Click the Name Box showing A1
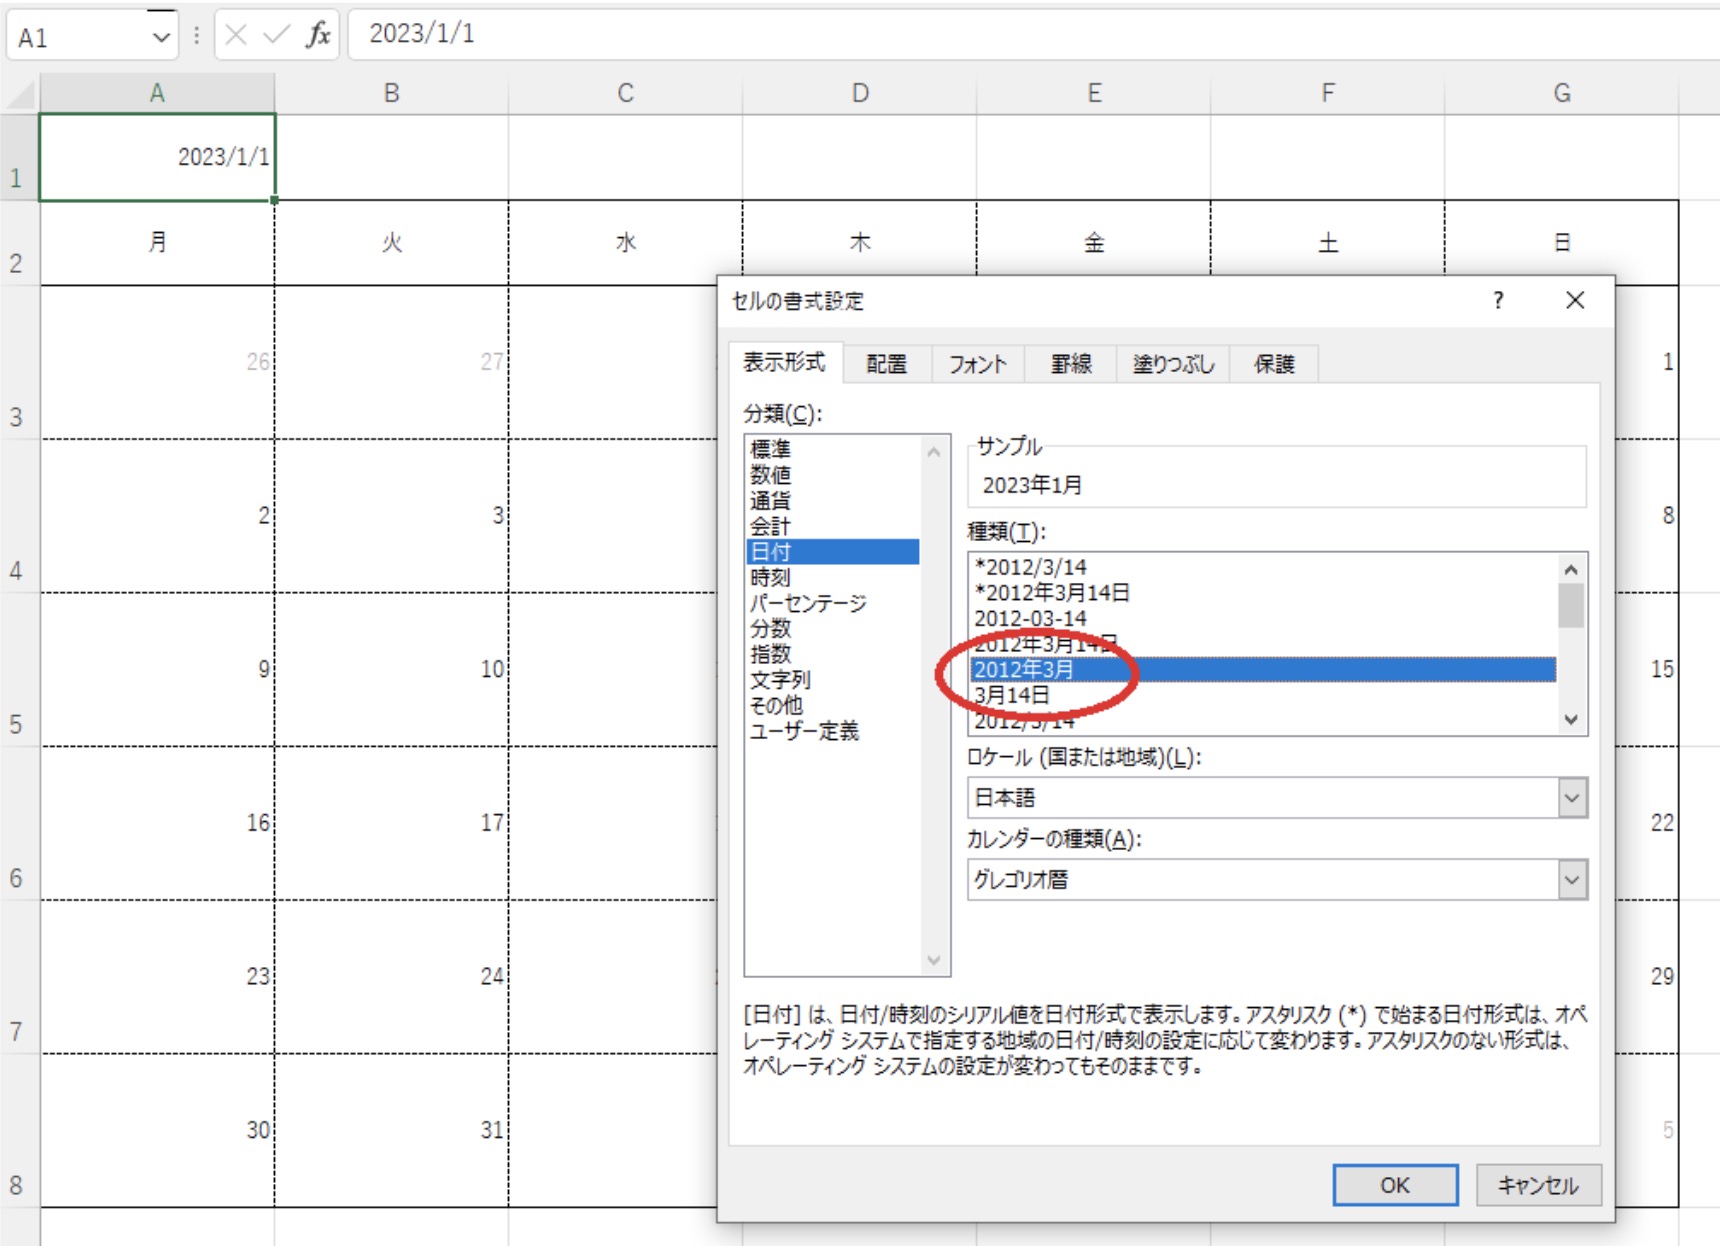 [x=78, y=38]
